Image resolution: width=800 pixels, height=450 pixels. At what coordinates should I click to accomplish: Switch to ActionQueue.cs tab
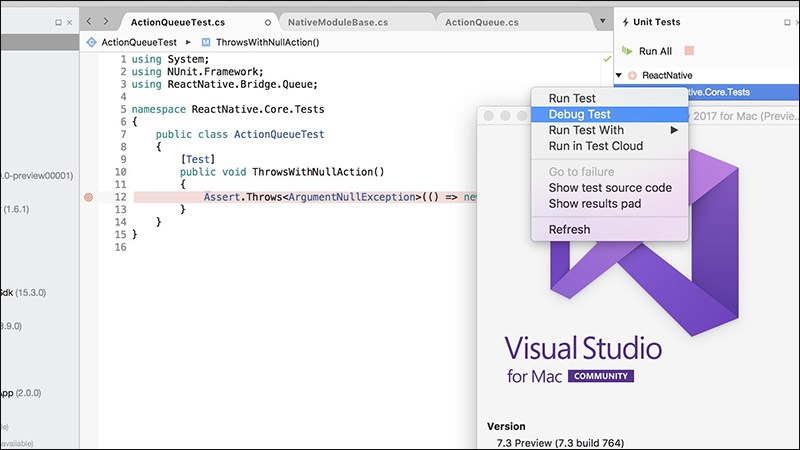click(x=482, y=22)
